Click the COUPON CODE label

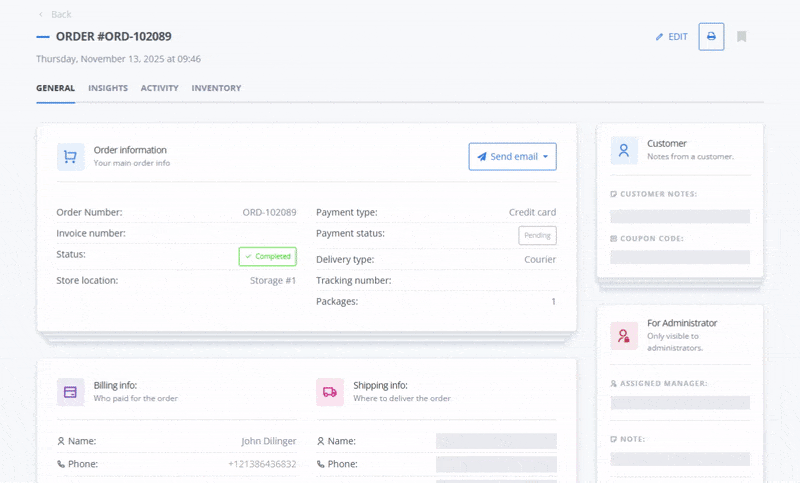coord(652,238)
